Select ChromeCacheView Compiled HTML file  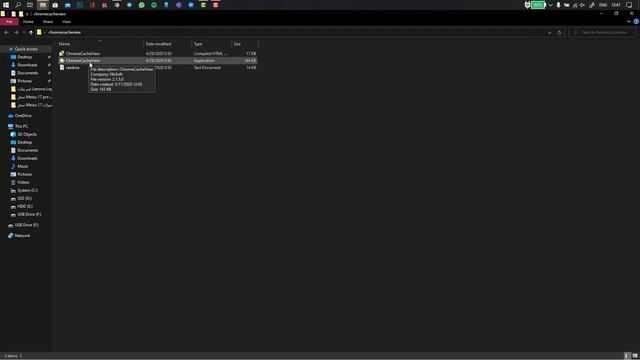click(157, 53)
